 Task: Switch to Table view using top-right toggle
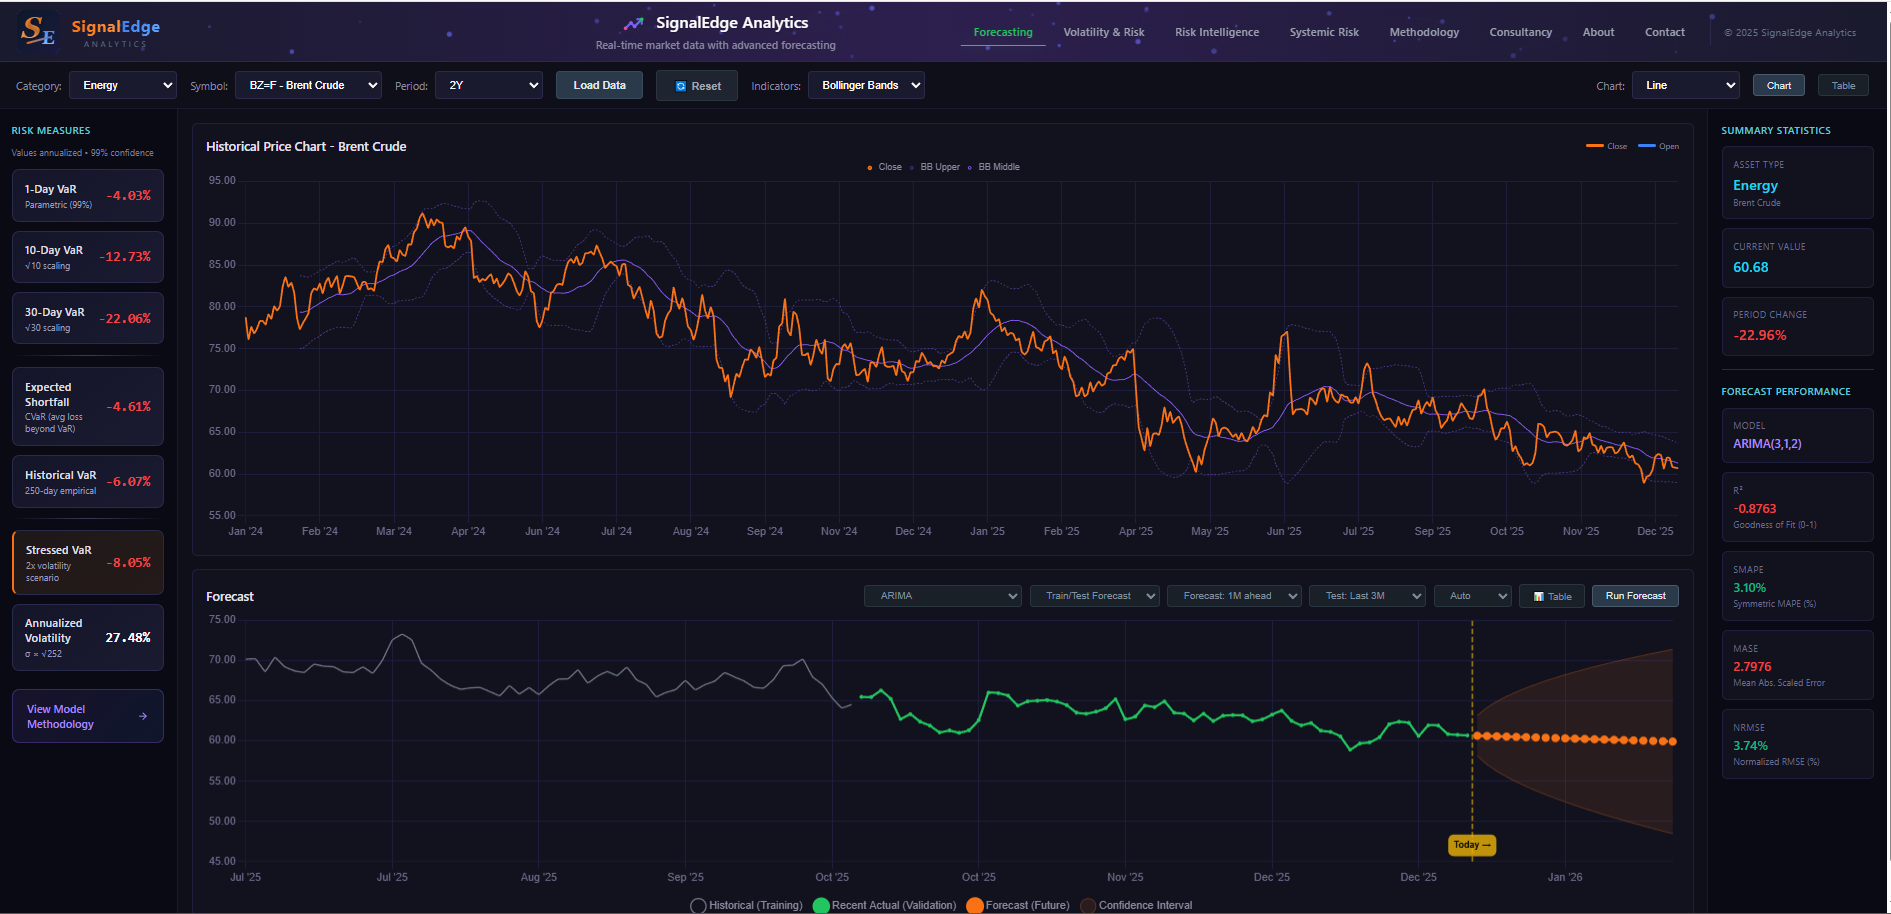pyautogui.click(x=1842, y=85)
